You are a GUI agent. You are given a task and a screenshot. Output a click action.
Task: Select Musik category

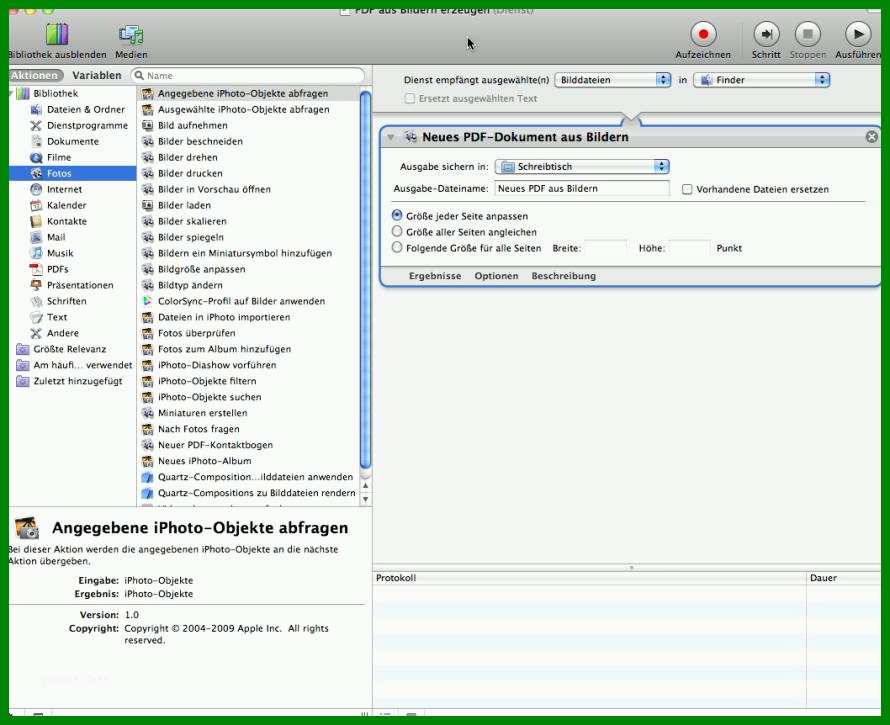click(x=52, y=253)
